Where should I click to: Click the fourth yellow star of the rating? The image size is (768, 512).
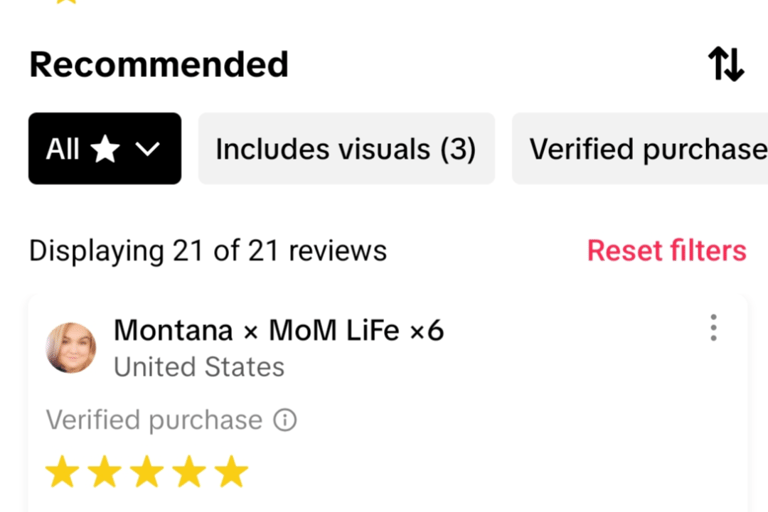click(189, 472)
